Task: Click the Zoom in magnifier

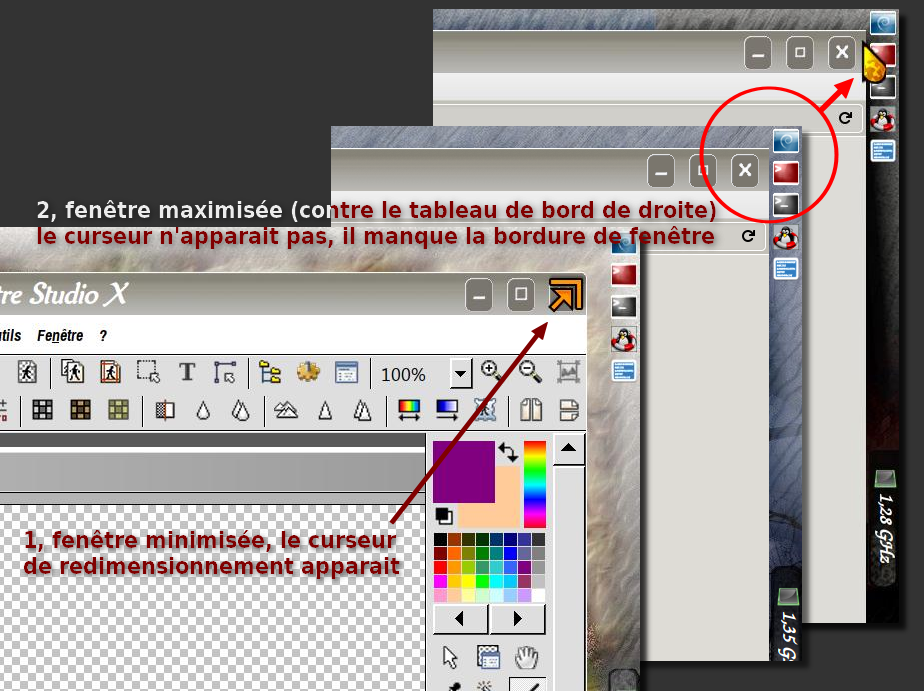Action: click(x=491, y=371)
